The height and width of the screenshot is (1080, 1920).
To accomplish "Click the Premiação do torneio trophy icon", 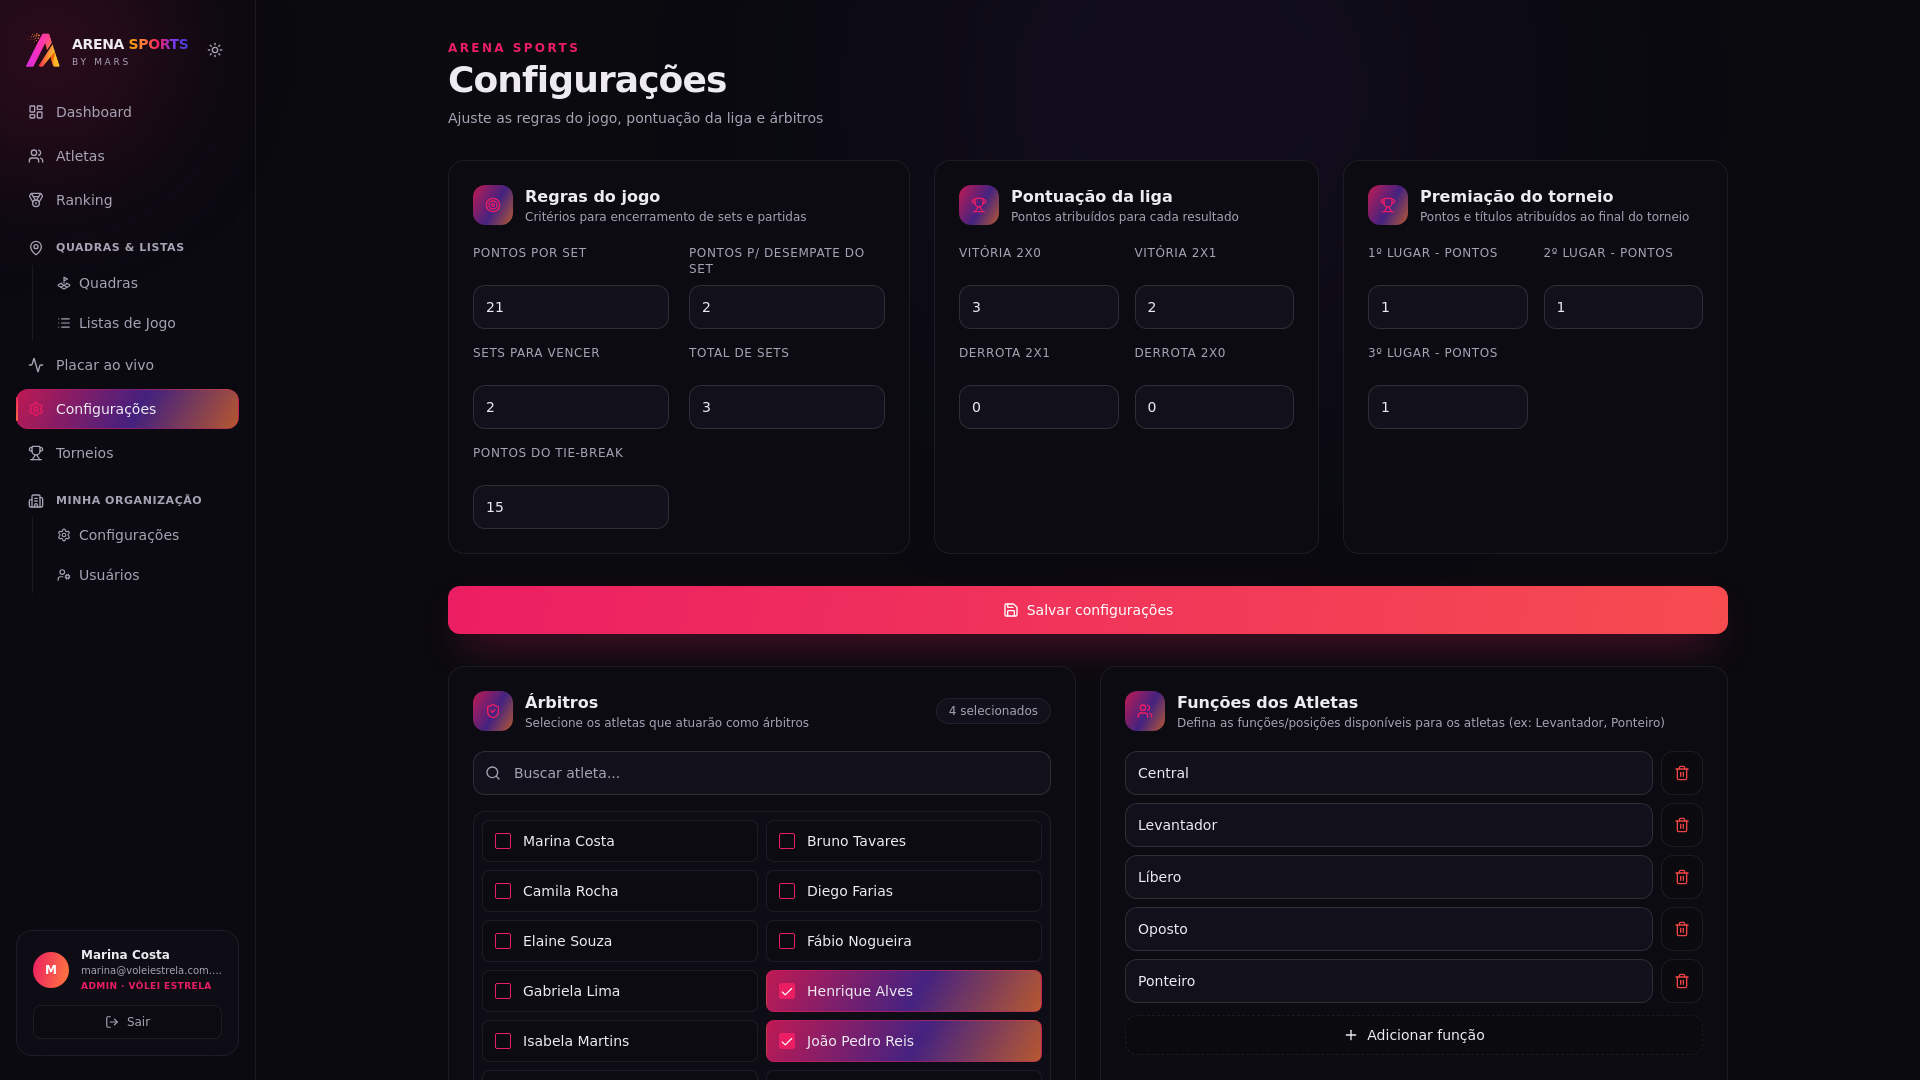I will click(x=1388, y=205).
